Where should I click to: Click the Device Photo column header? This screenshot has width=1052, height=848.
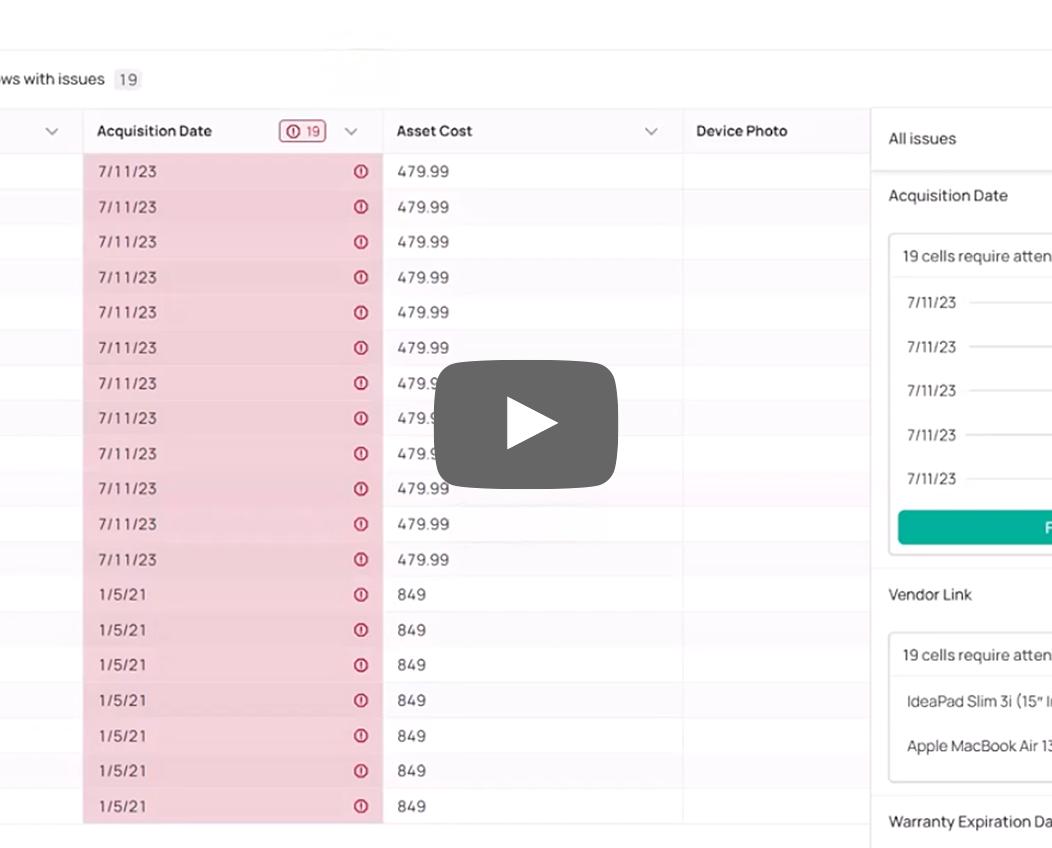[x=741, y=132]
